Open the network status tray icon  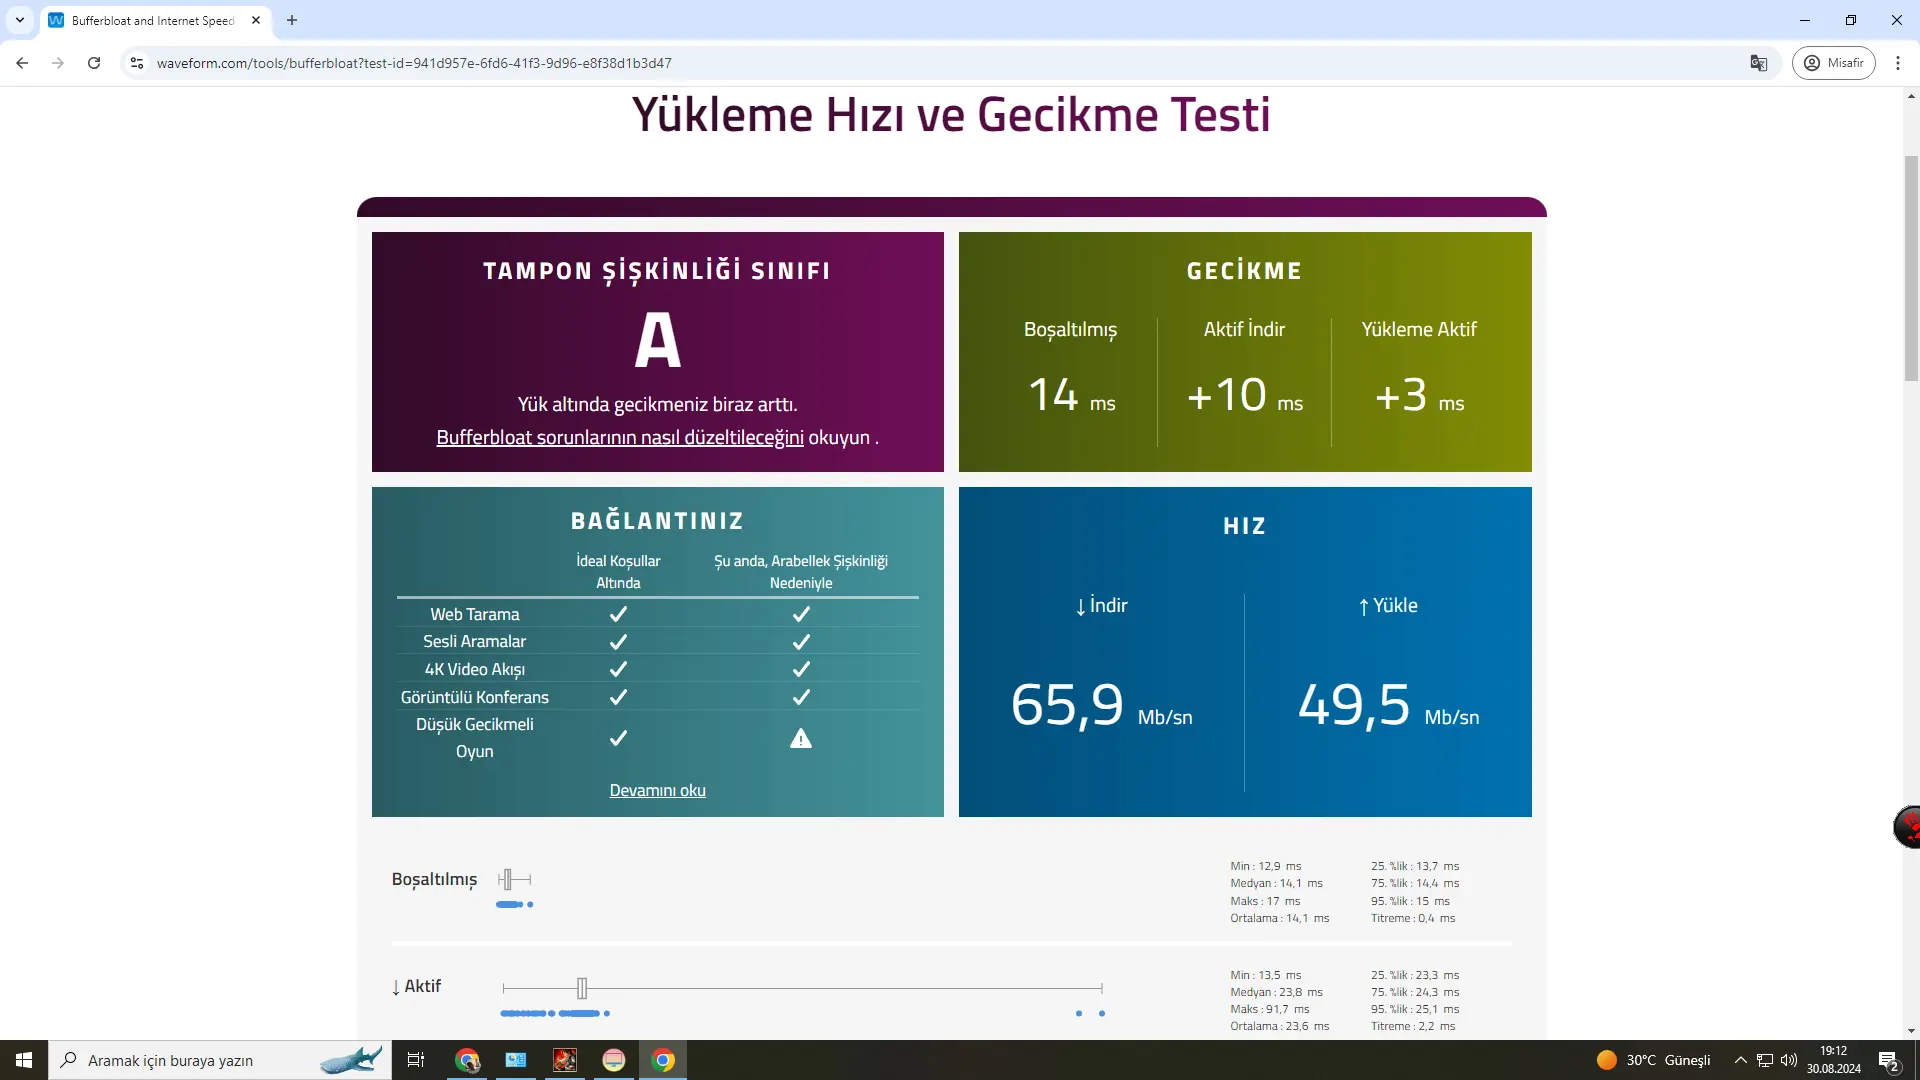[x=1765, y=1060]
